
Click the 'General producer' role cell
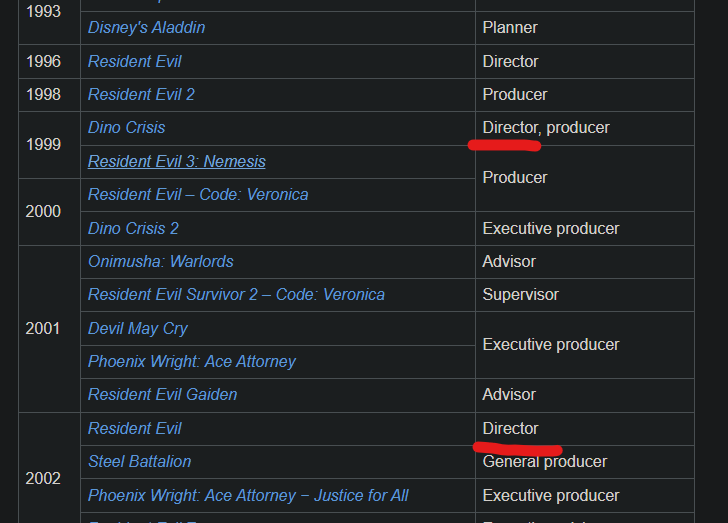click(545, 461)
